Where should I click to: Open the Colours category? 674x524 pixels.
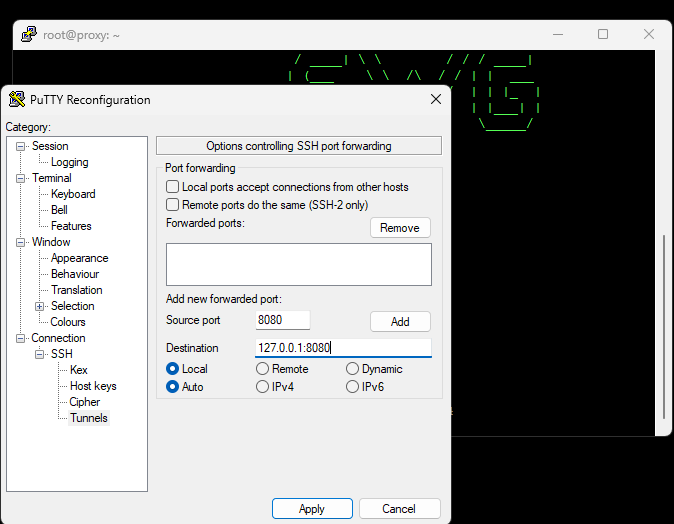68,322
